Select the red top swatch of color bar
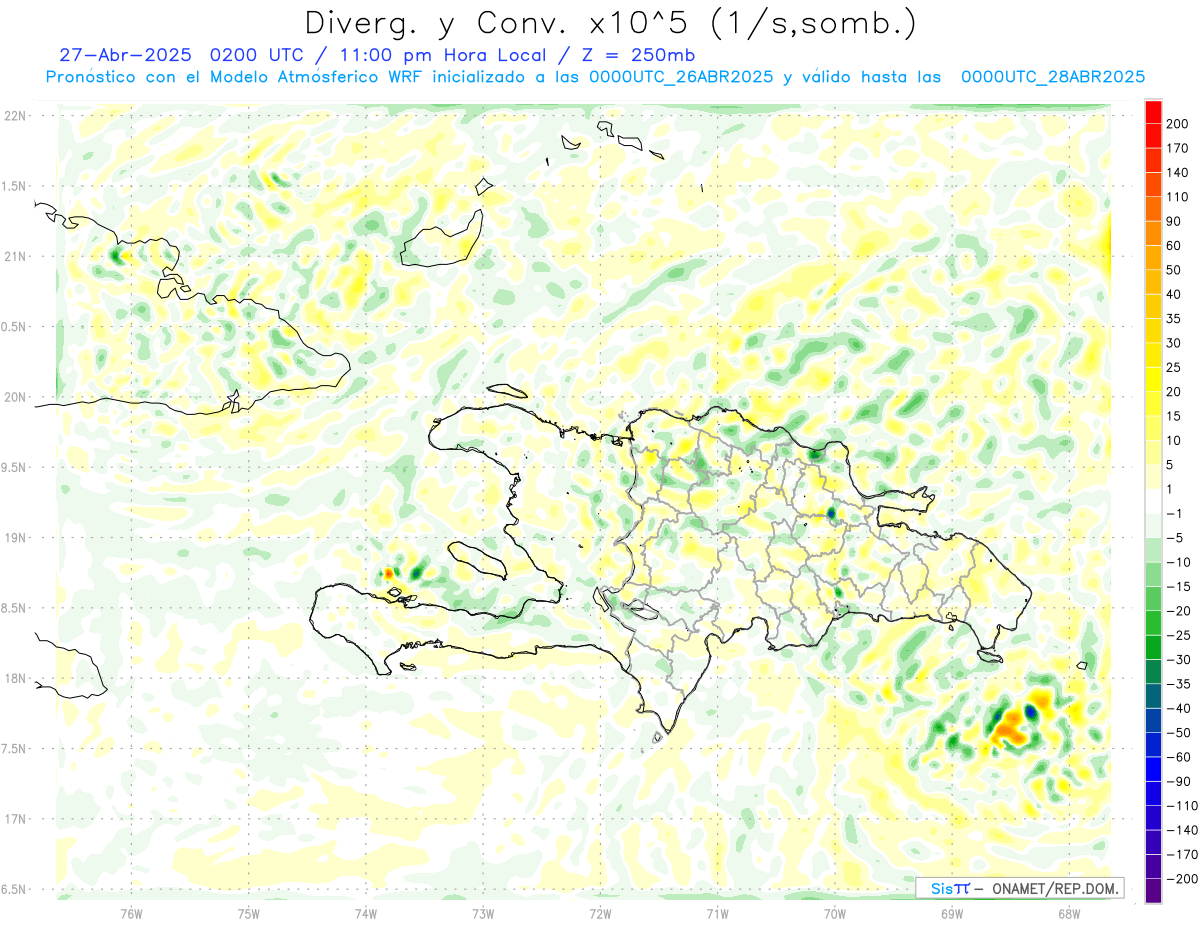 1154,111
